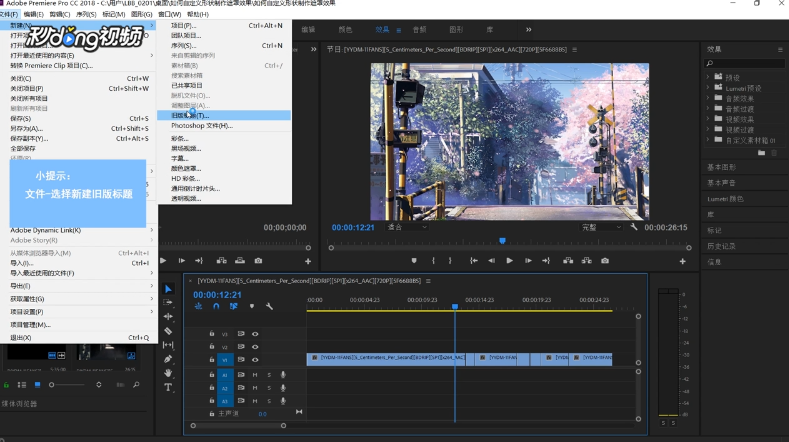
Task: Toggle lock on V3 track
Action: (x=212, y=333)
